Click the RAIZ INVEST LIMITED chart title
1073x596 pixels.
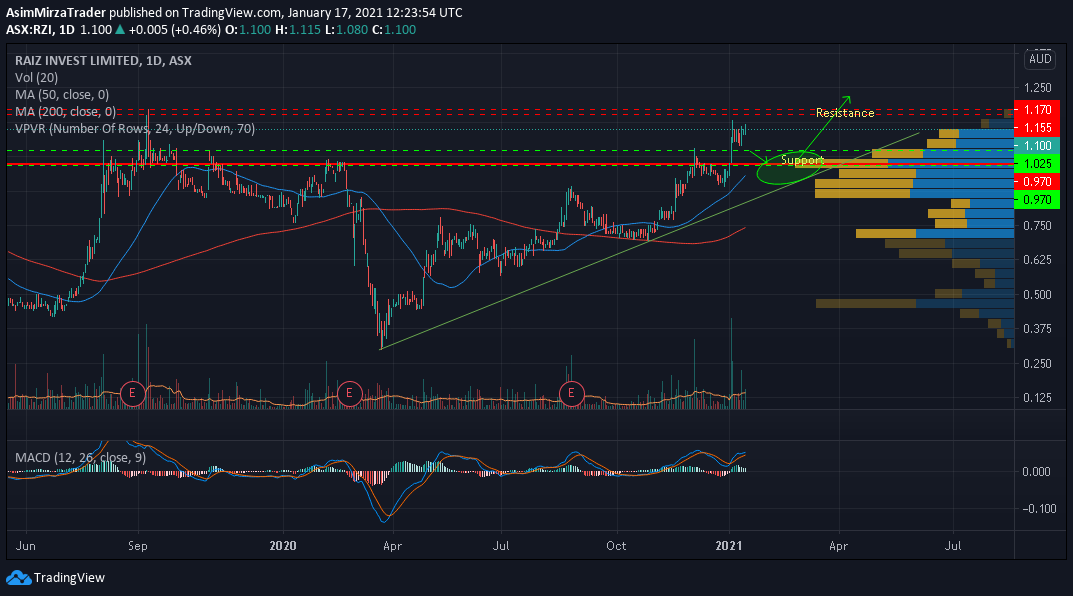point(103,60)
